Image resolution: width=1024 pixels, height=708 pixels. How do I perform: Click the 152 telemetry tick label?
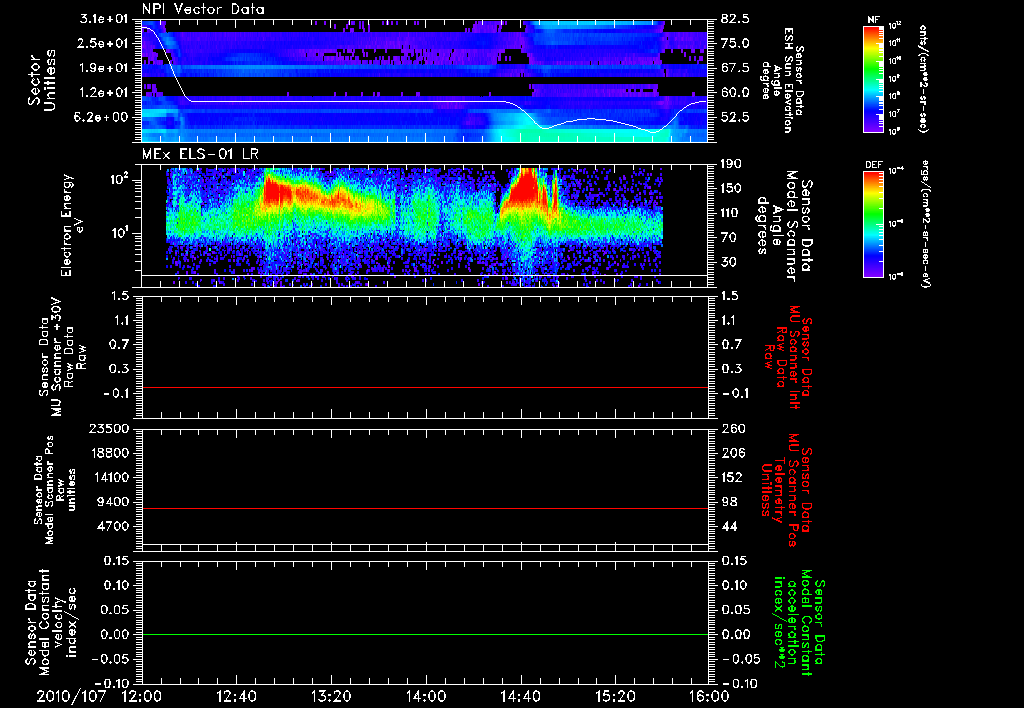pos(732,477)
